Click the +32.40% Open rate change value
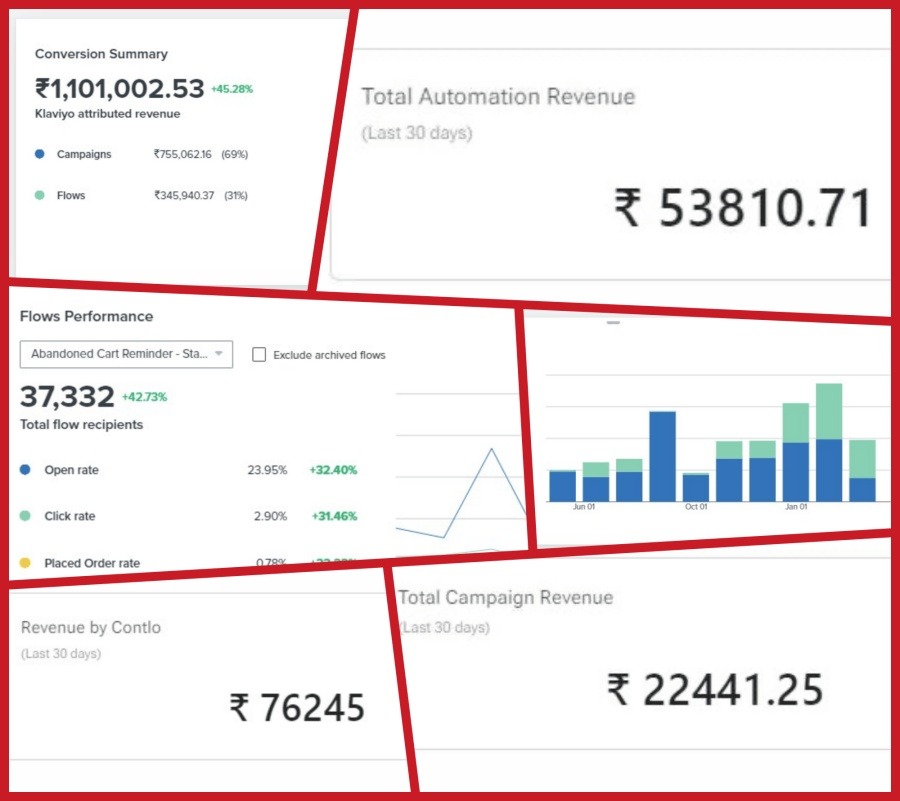The image size is (900, 801). [332, 470]
